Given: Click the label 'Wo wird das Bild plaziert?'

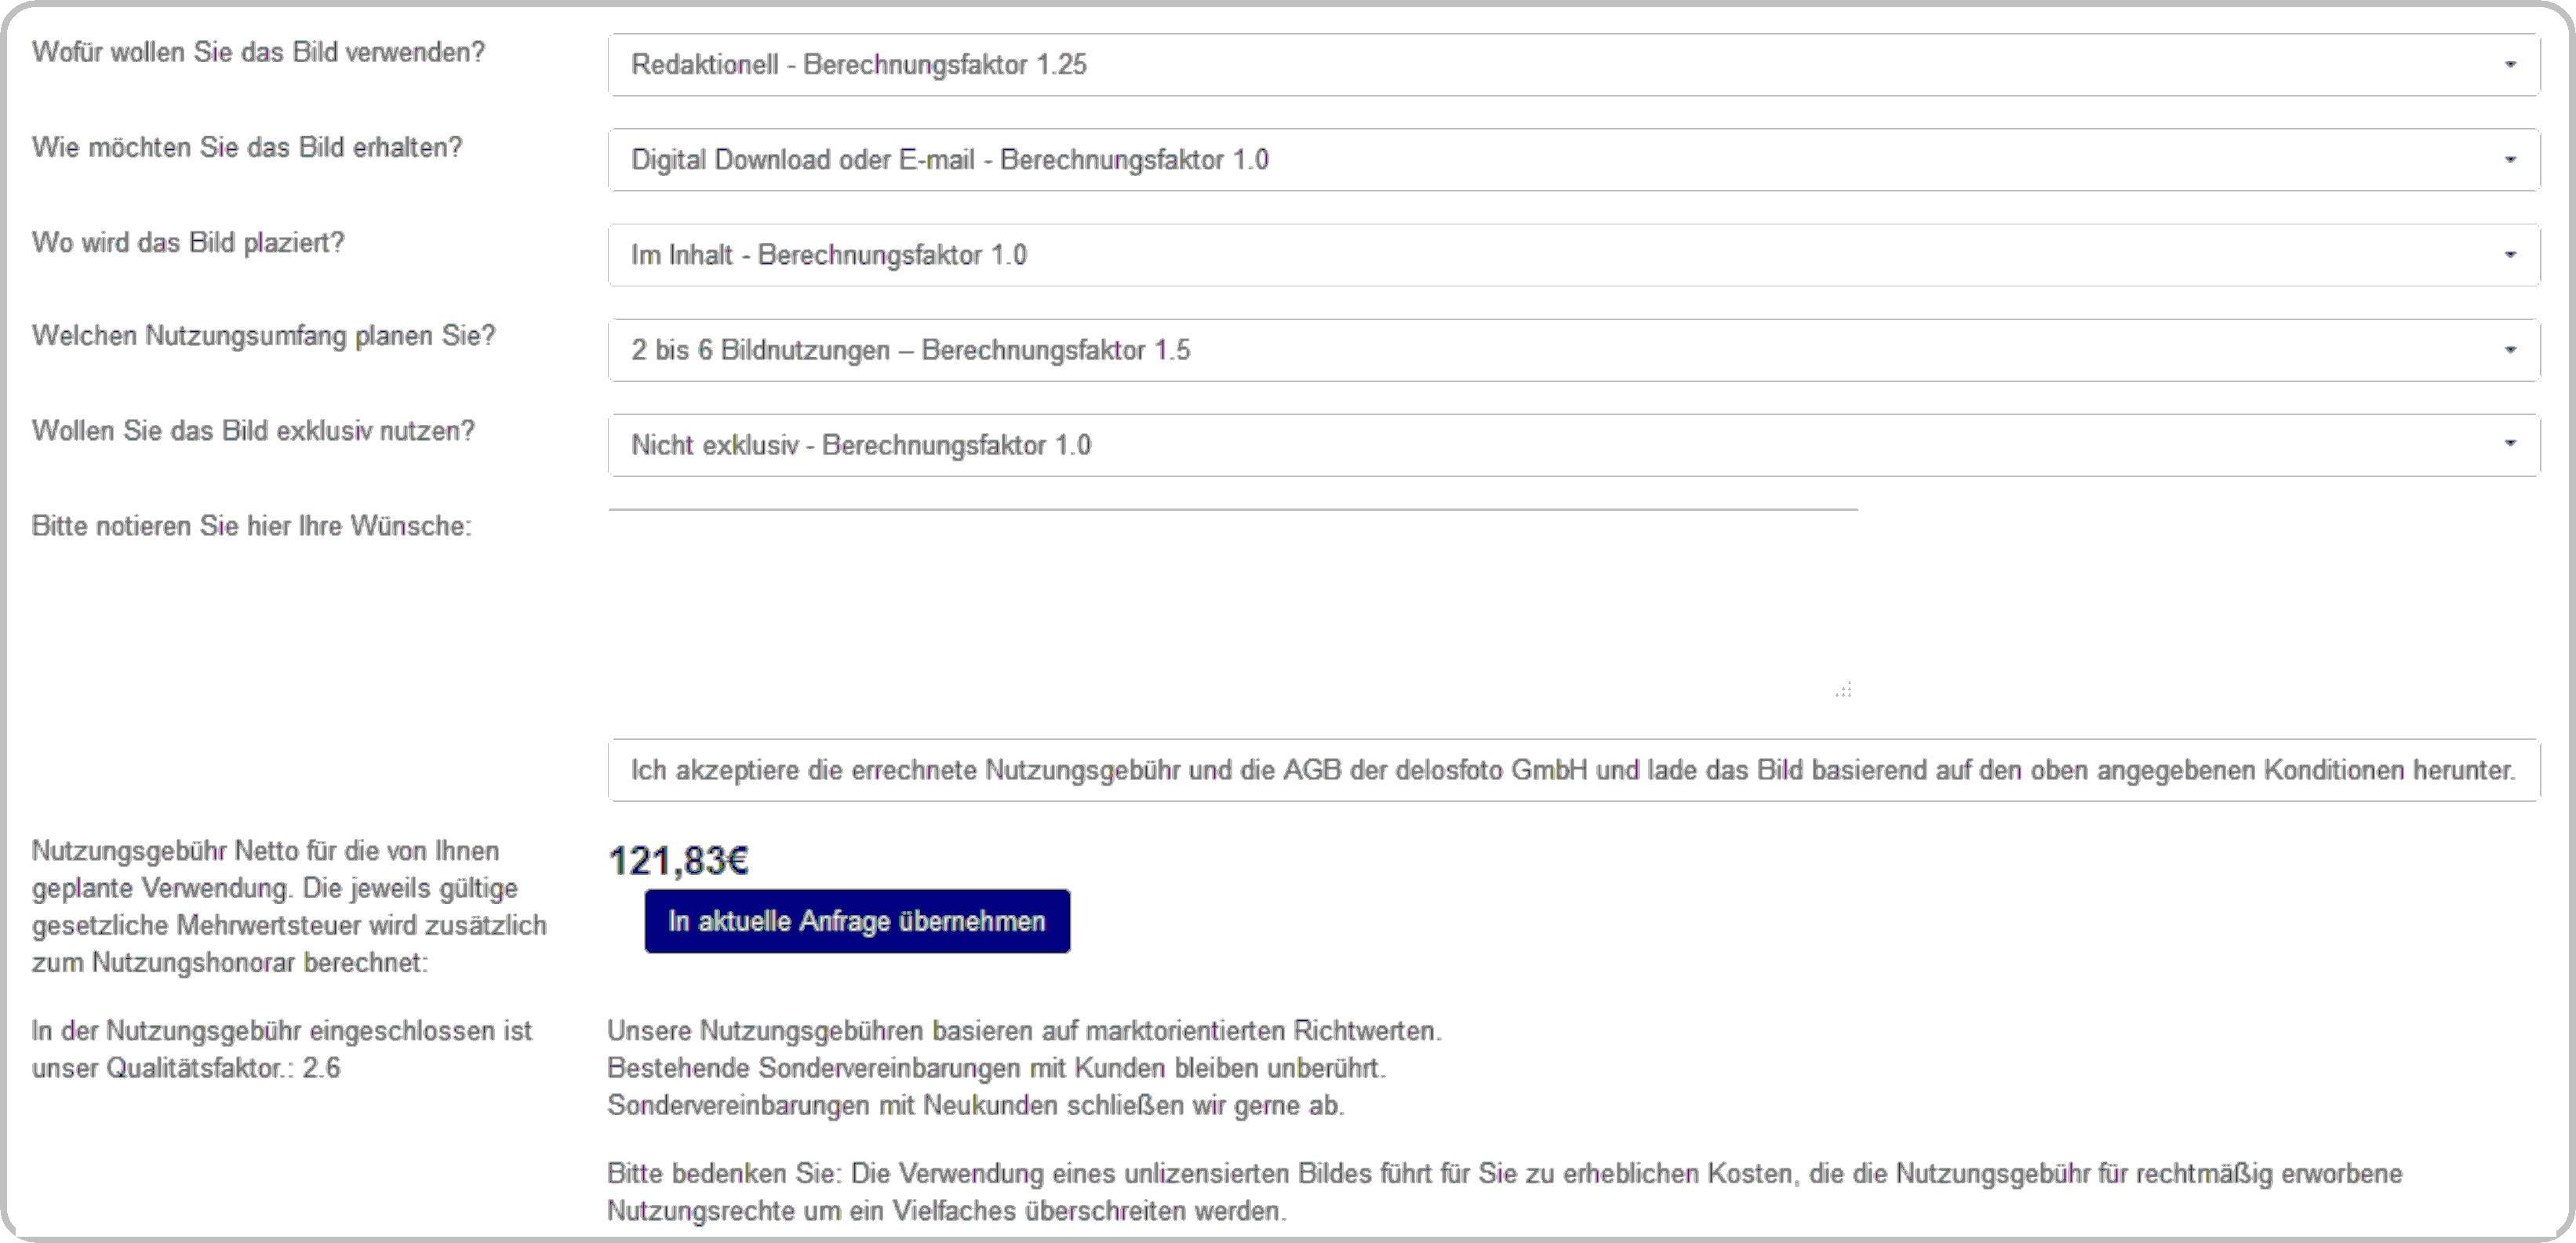Looking at the screenshot, I should point(188,242).
